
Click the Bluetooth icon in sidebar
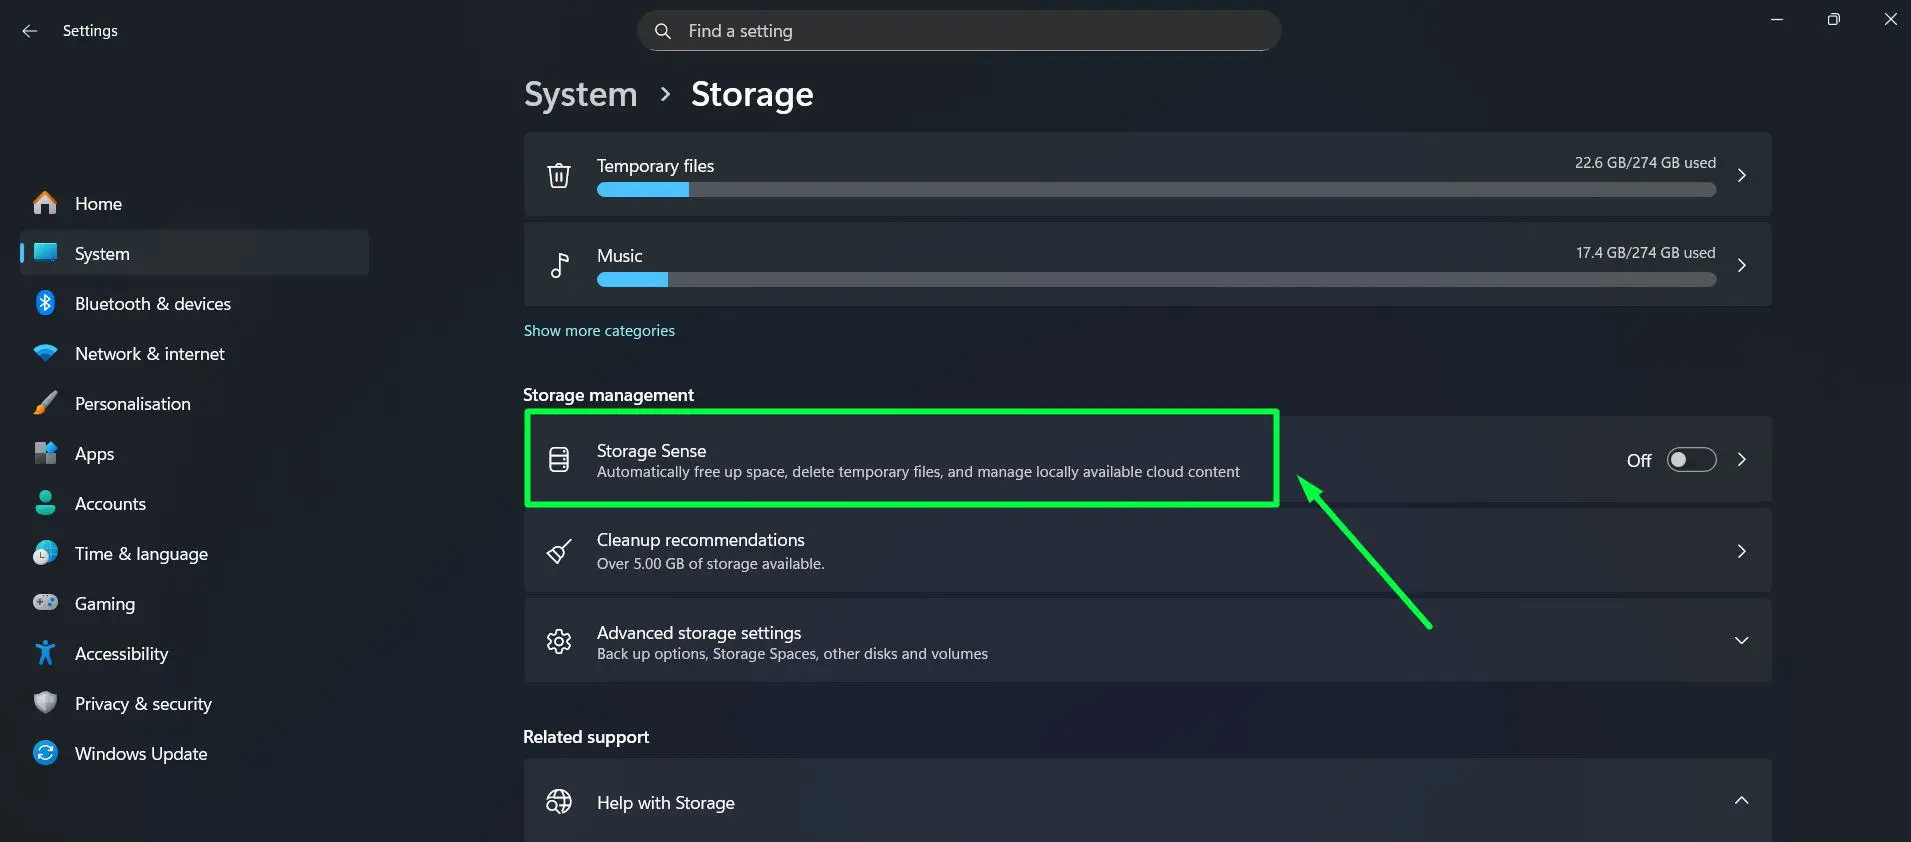pyautogui.click(x=45, y=303)
